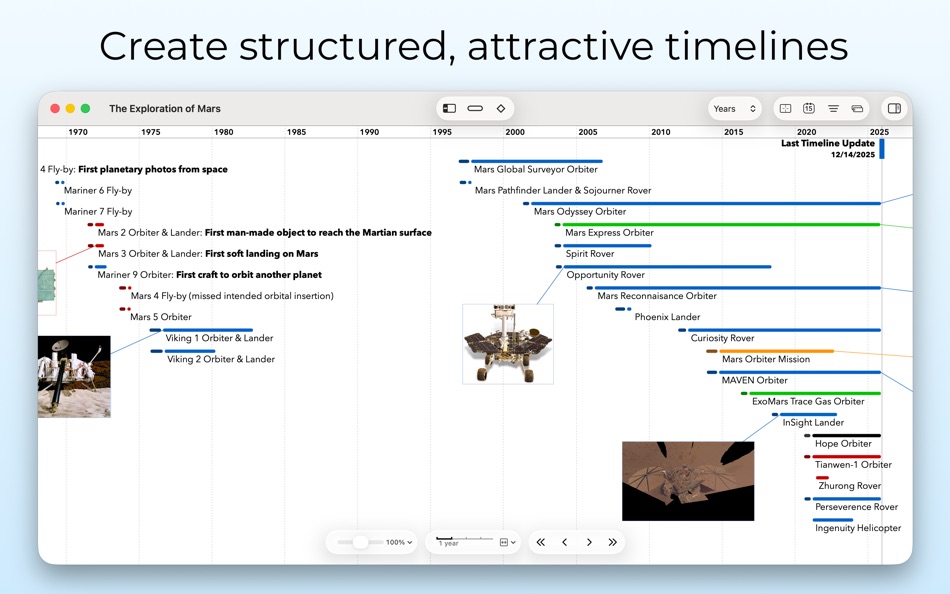Open the filter options icon
This screenshot has width=950, height=594.
point(835,108)
